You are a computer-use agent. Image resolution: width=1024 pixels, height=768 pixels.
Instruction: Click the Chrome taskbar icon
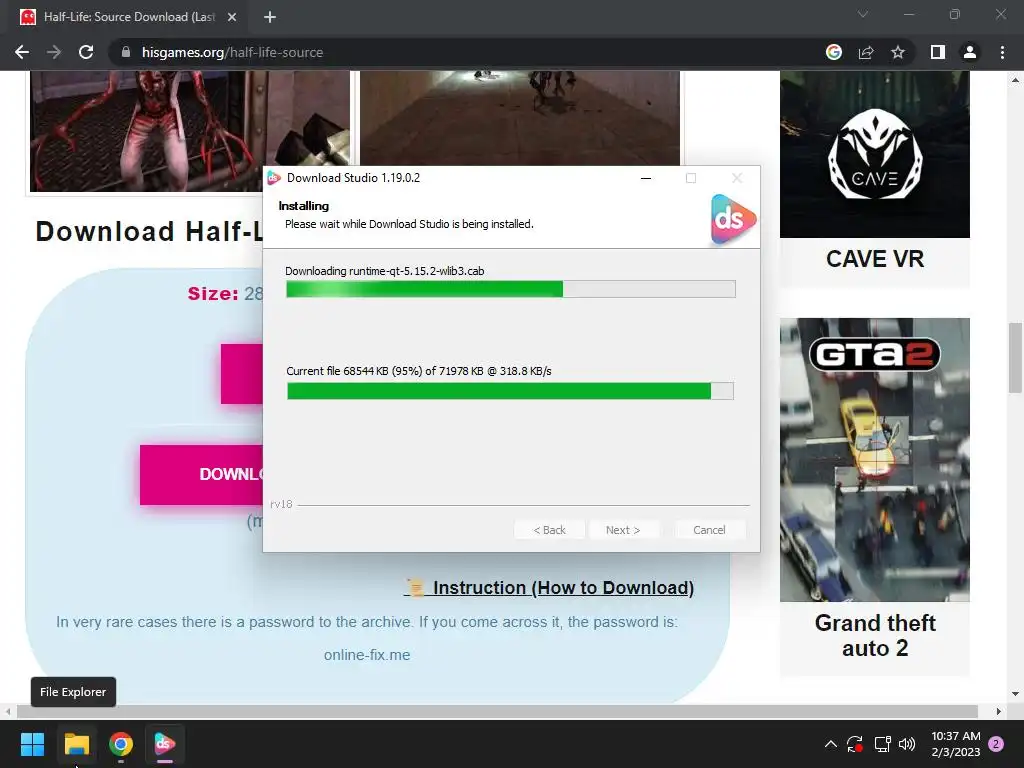(121, 744)
